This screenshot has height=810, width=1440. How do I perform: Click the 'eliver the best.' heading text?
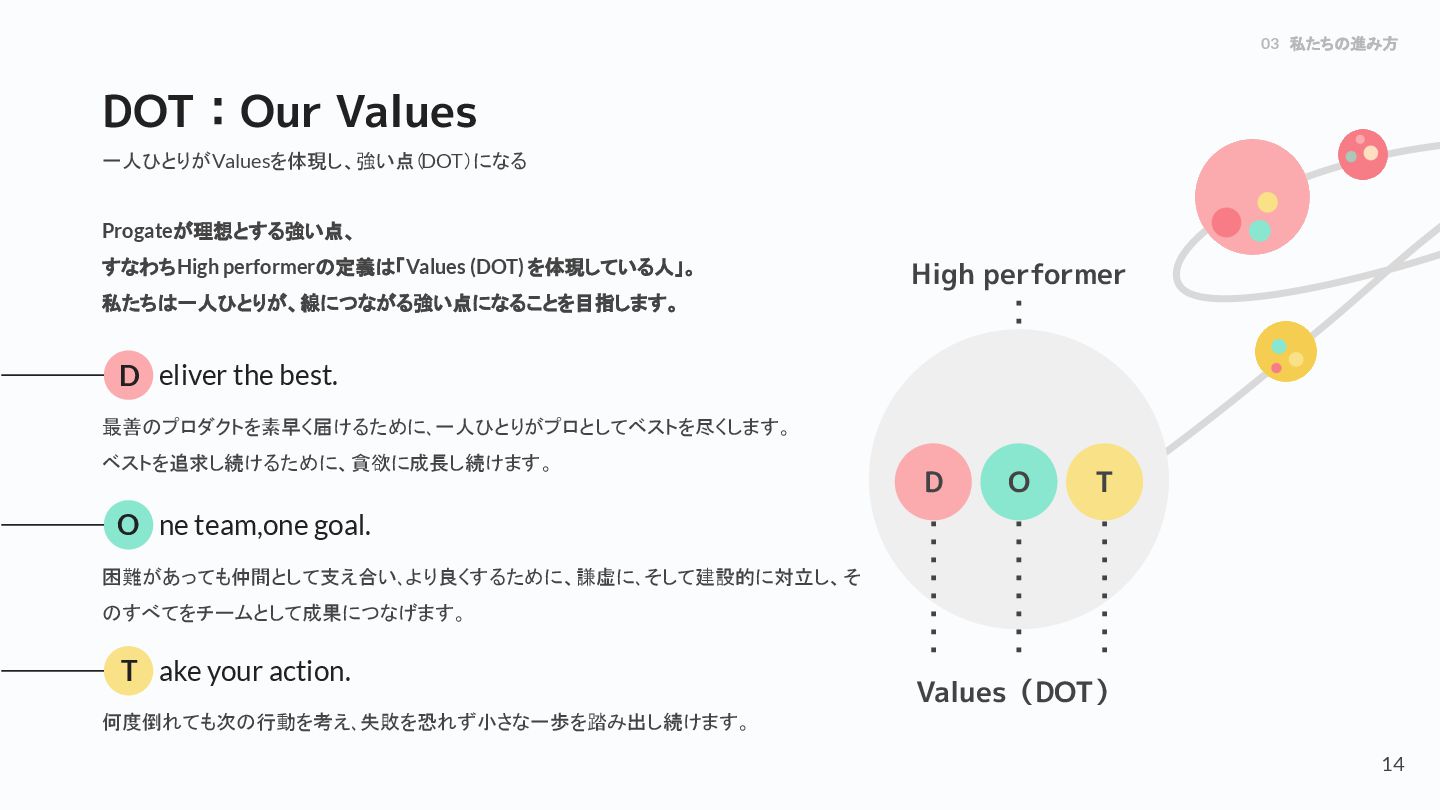pos(248,375)
